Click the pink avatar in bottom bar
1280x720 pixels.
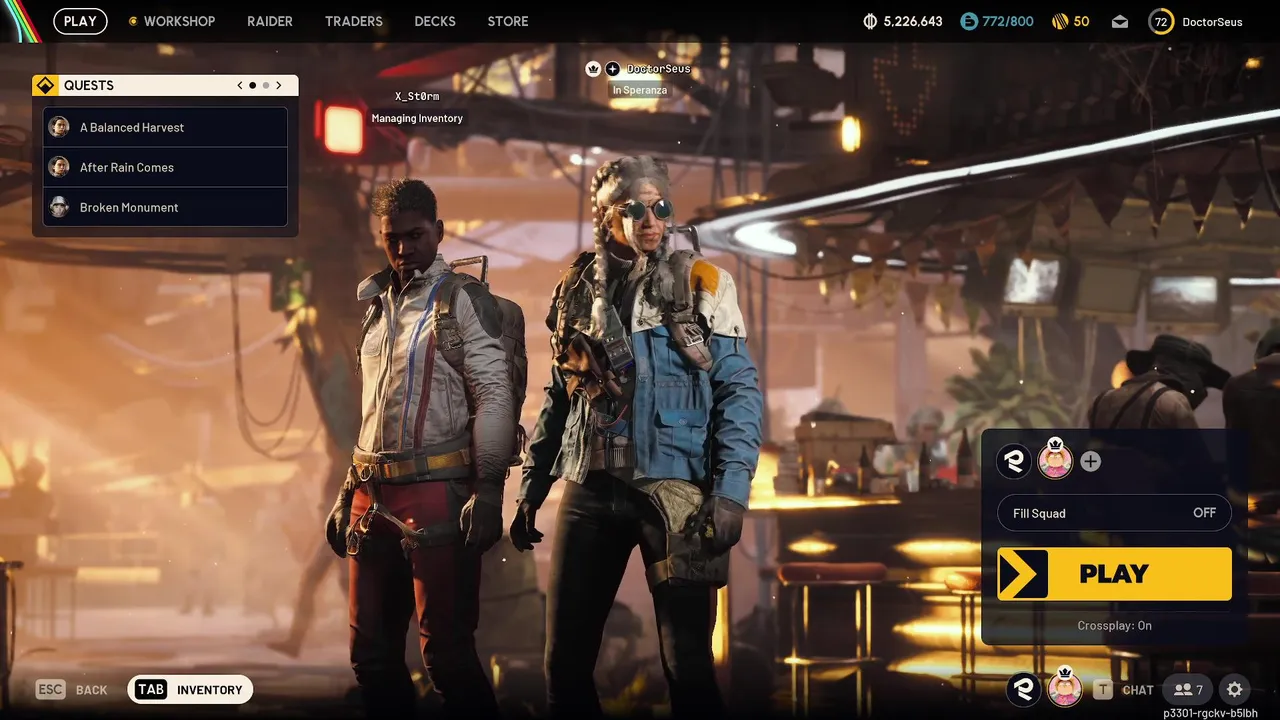point(1064,687)
